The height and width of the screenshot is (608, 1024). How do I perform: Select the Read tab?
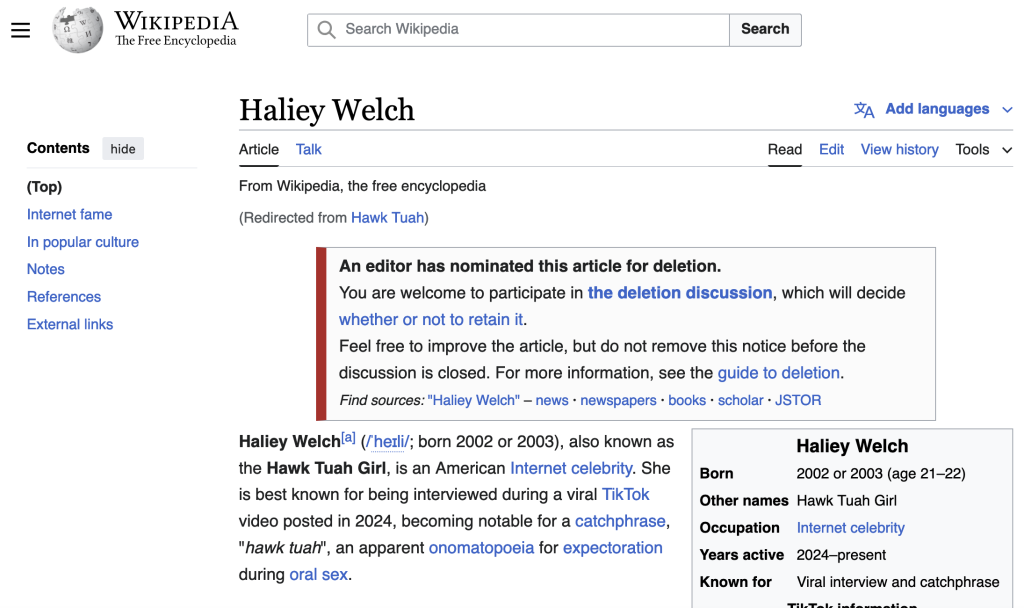784,150
